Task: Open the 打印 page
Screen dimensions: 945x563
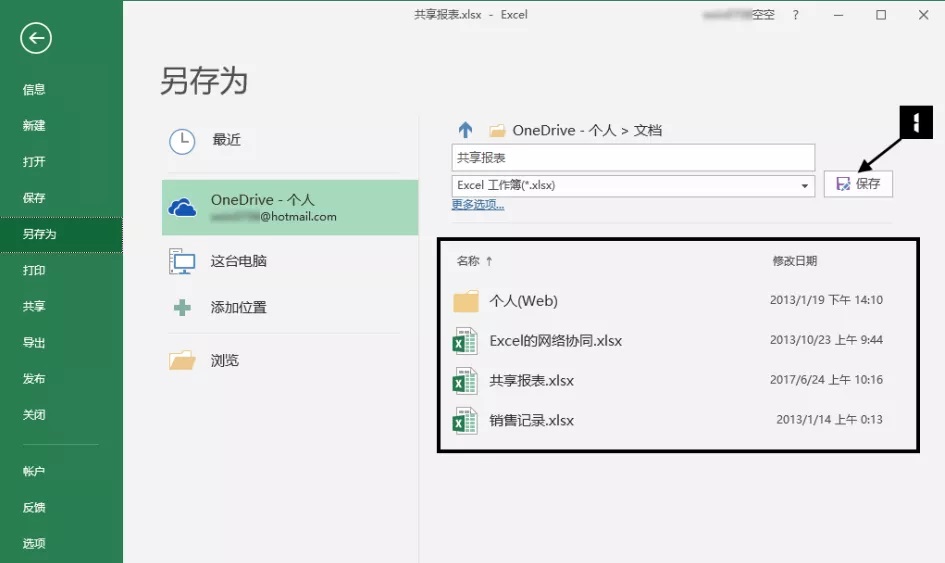Action: coord(34,270)
